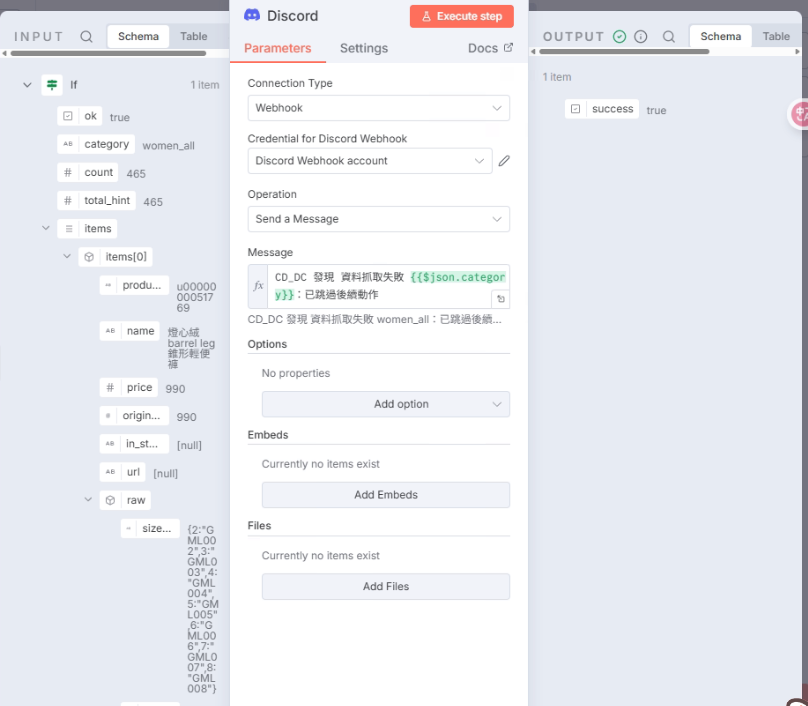The image size is (808, 706).
Task: Click the INPUT scrollbar left arrow
Action: point(5,53)
